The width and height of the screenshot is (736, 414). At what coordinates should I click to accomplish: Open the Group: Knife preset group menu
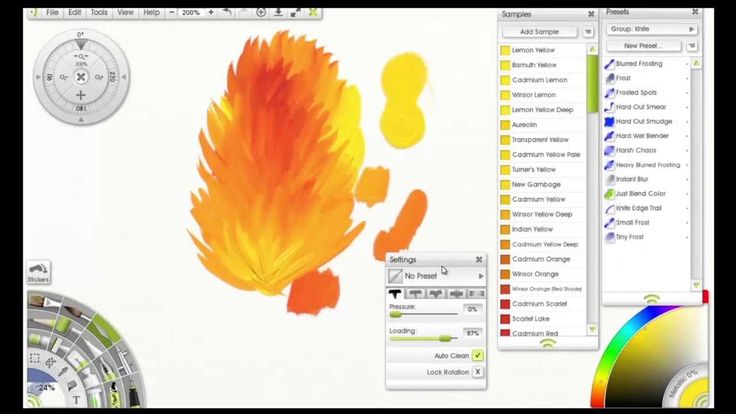[x=652, y=29]
